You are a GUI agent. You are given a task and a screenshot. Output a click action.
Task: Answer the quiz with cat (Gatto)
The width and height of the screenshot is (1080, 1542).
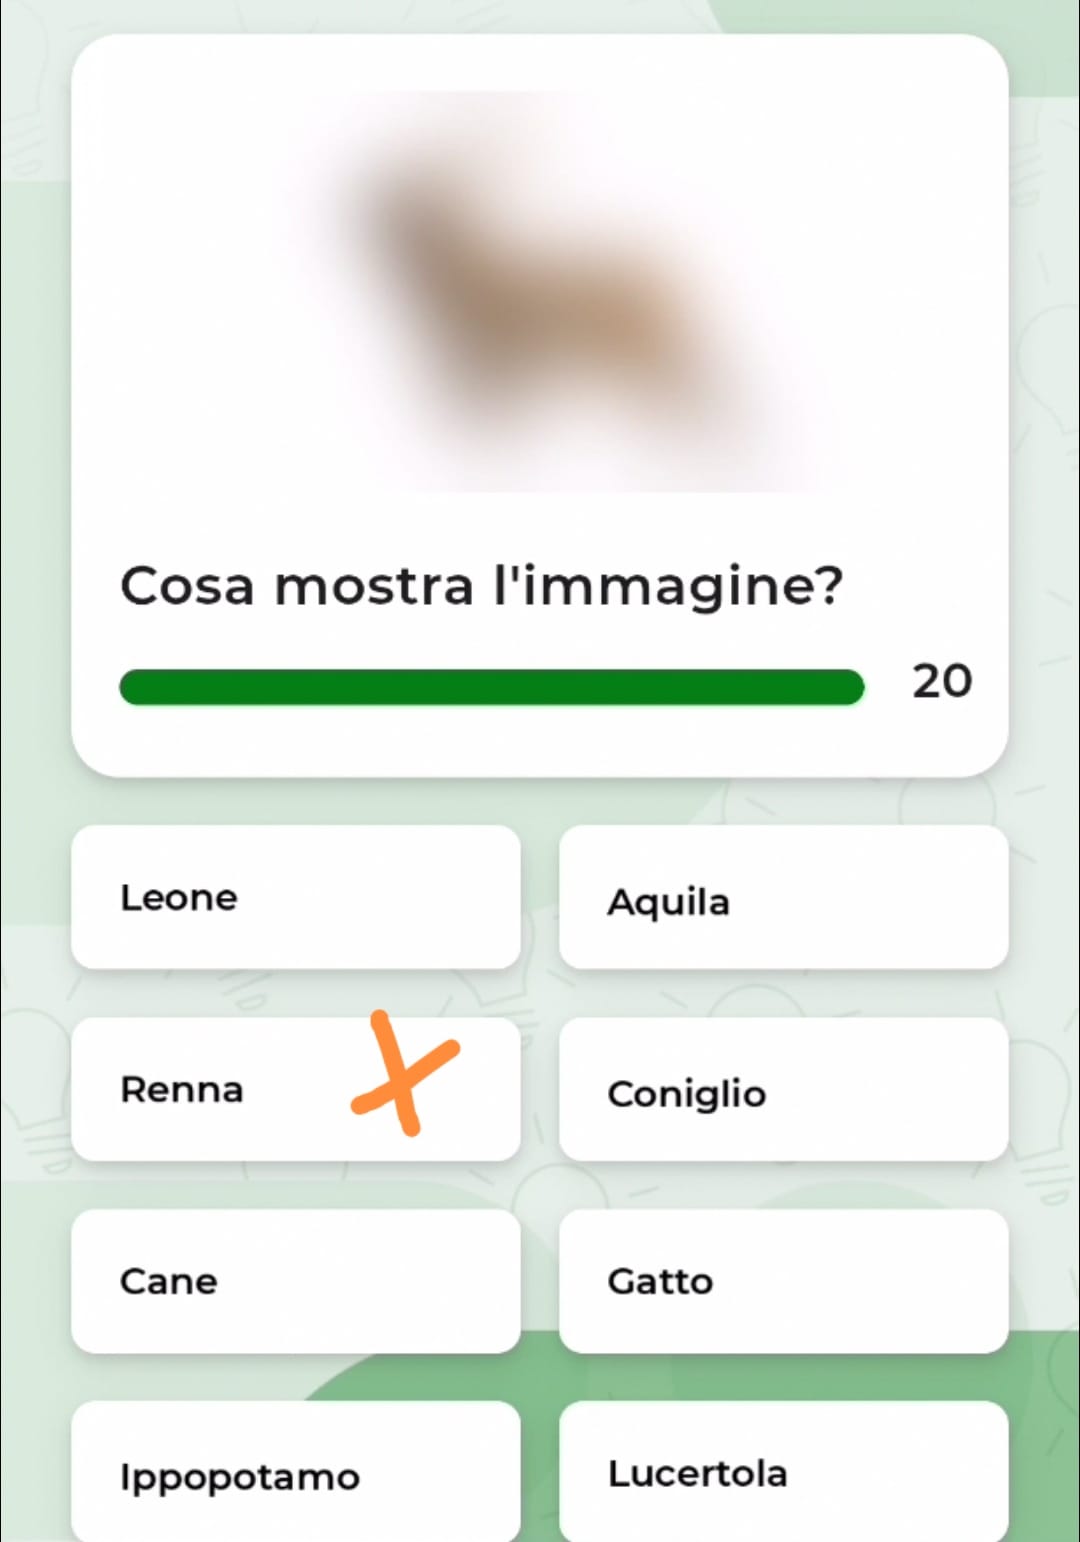click(783, 1281)
